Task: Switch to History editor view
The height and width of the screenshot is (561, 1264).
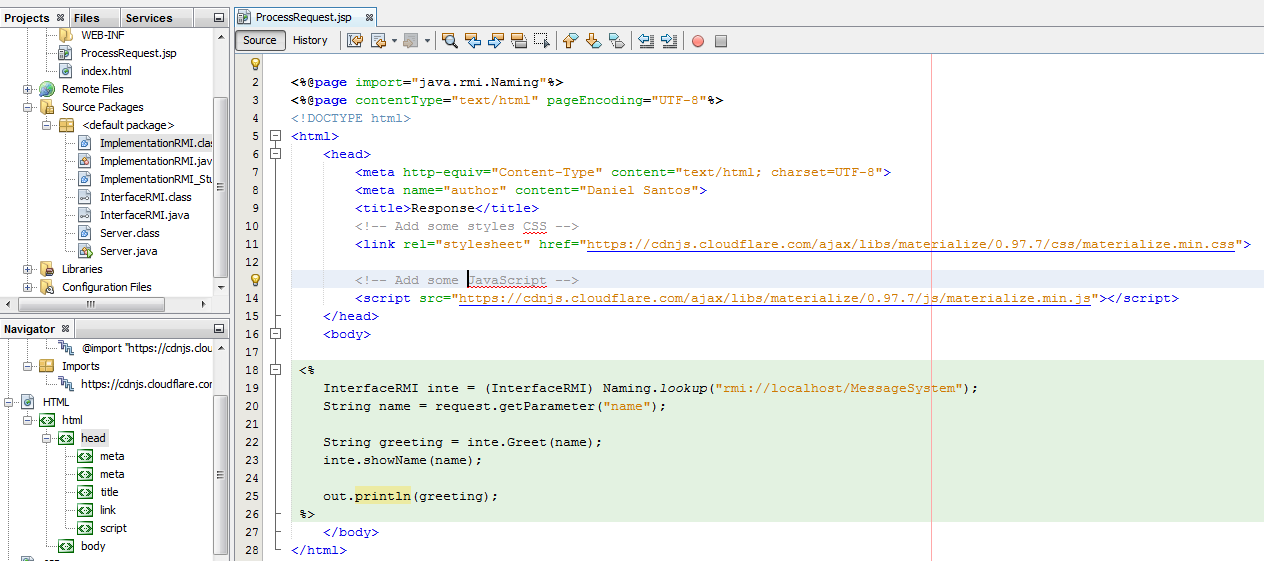Action: (310, 40)
